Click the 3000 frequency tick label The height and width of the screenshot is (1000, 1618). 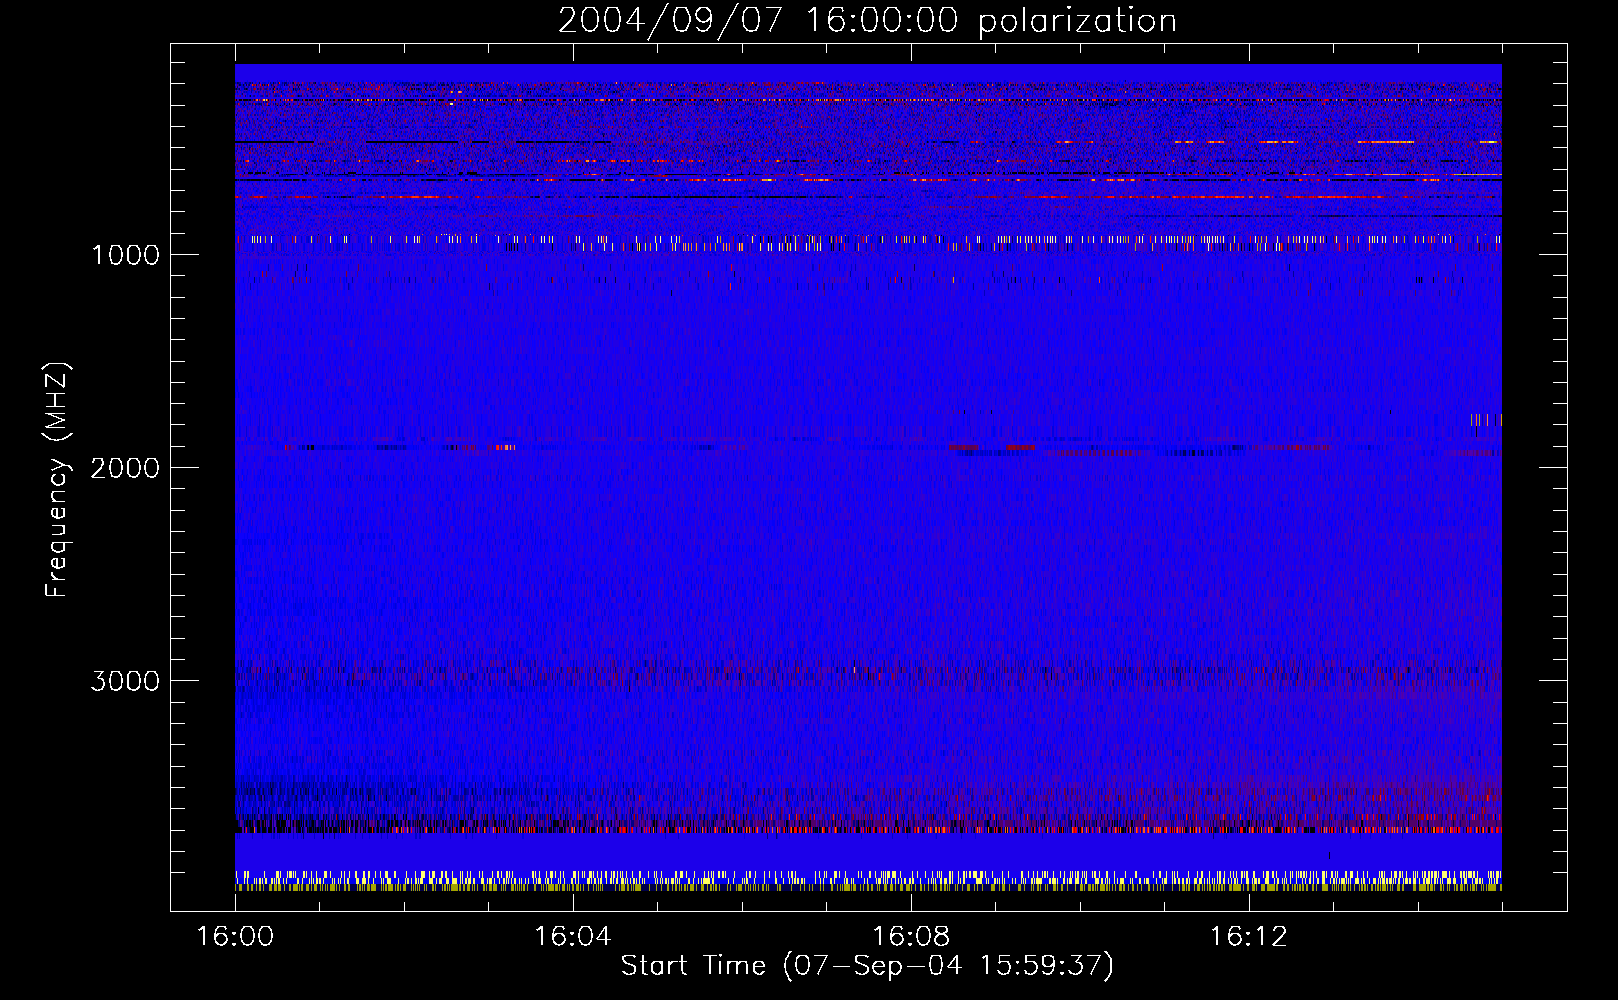click(x=125, y=681)
